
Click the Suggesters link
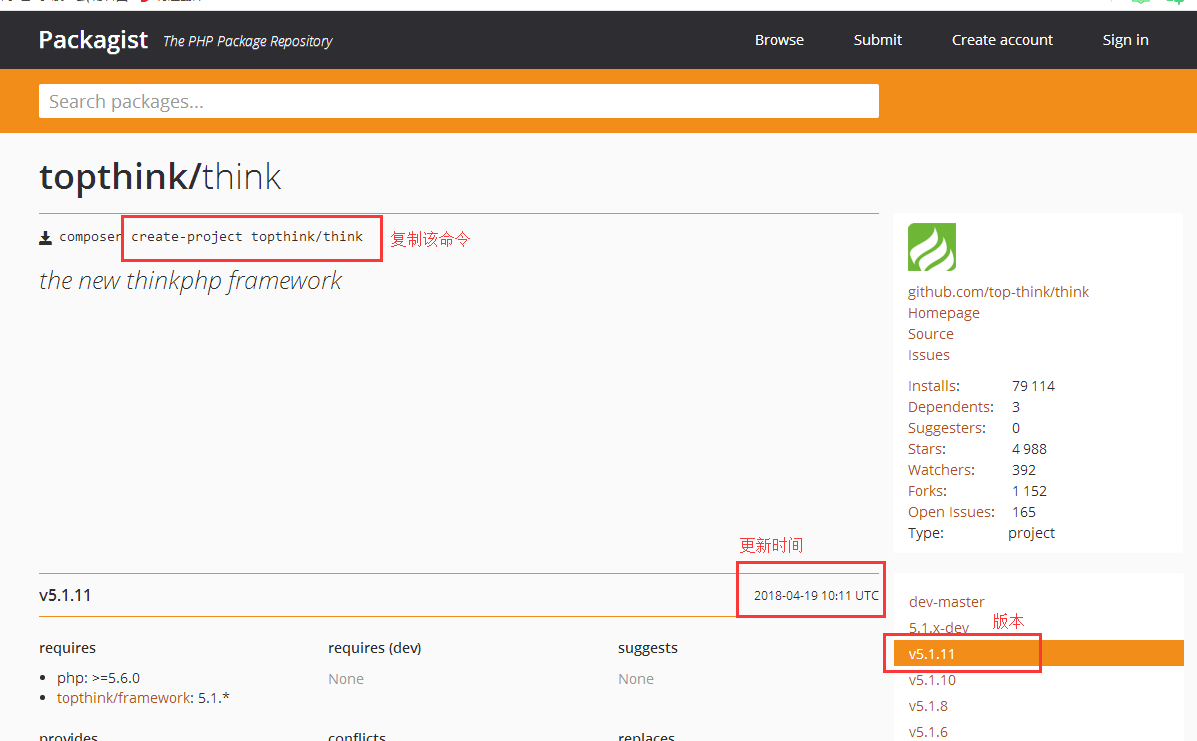(947, 428)
